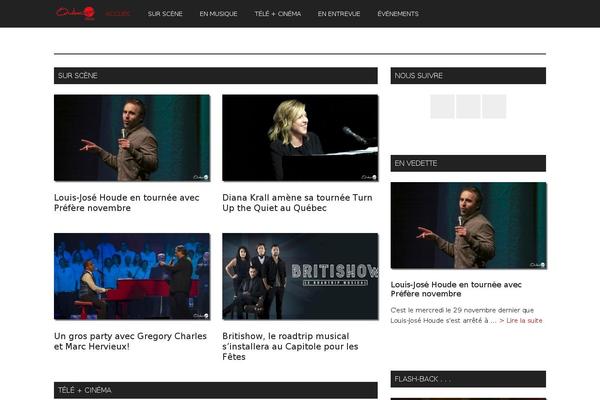Click the 'Lire la suite' link
The image size is (600, 400).
tap(521, 320)
